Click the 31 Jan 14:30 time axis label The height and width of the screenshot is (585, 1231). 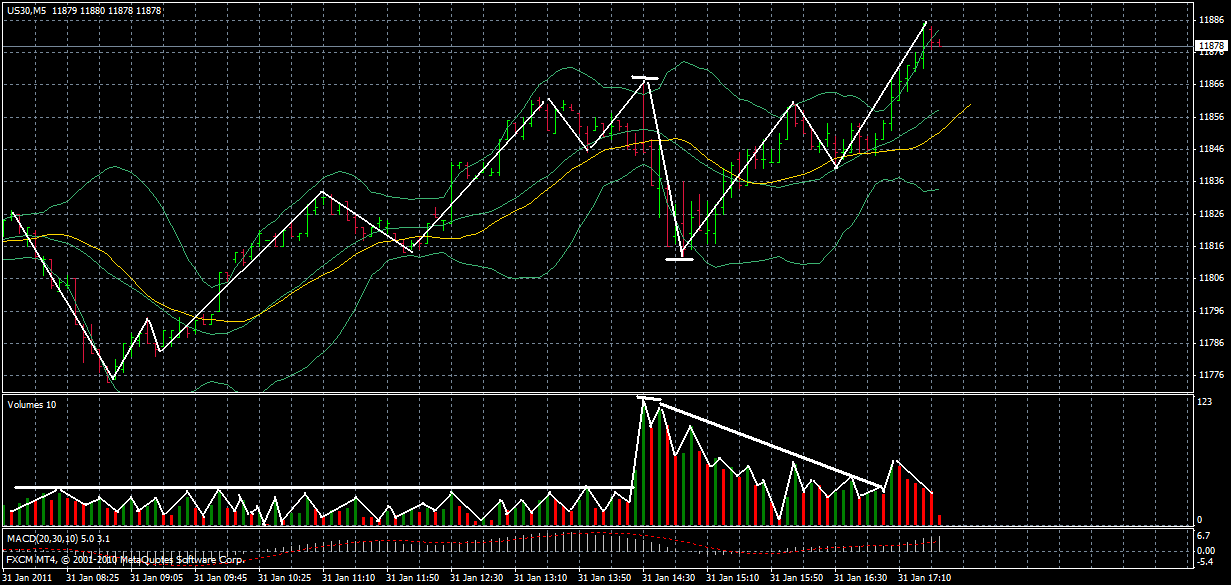pyautogui.click(x=670, y=578)
